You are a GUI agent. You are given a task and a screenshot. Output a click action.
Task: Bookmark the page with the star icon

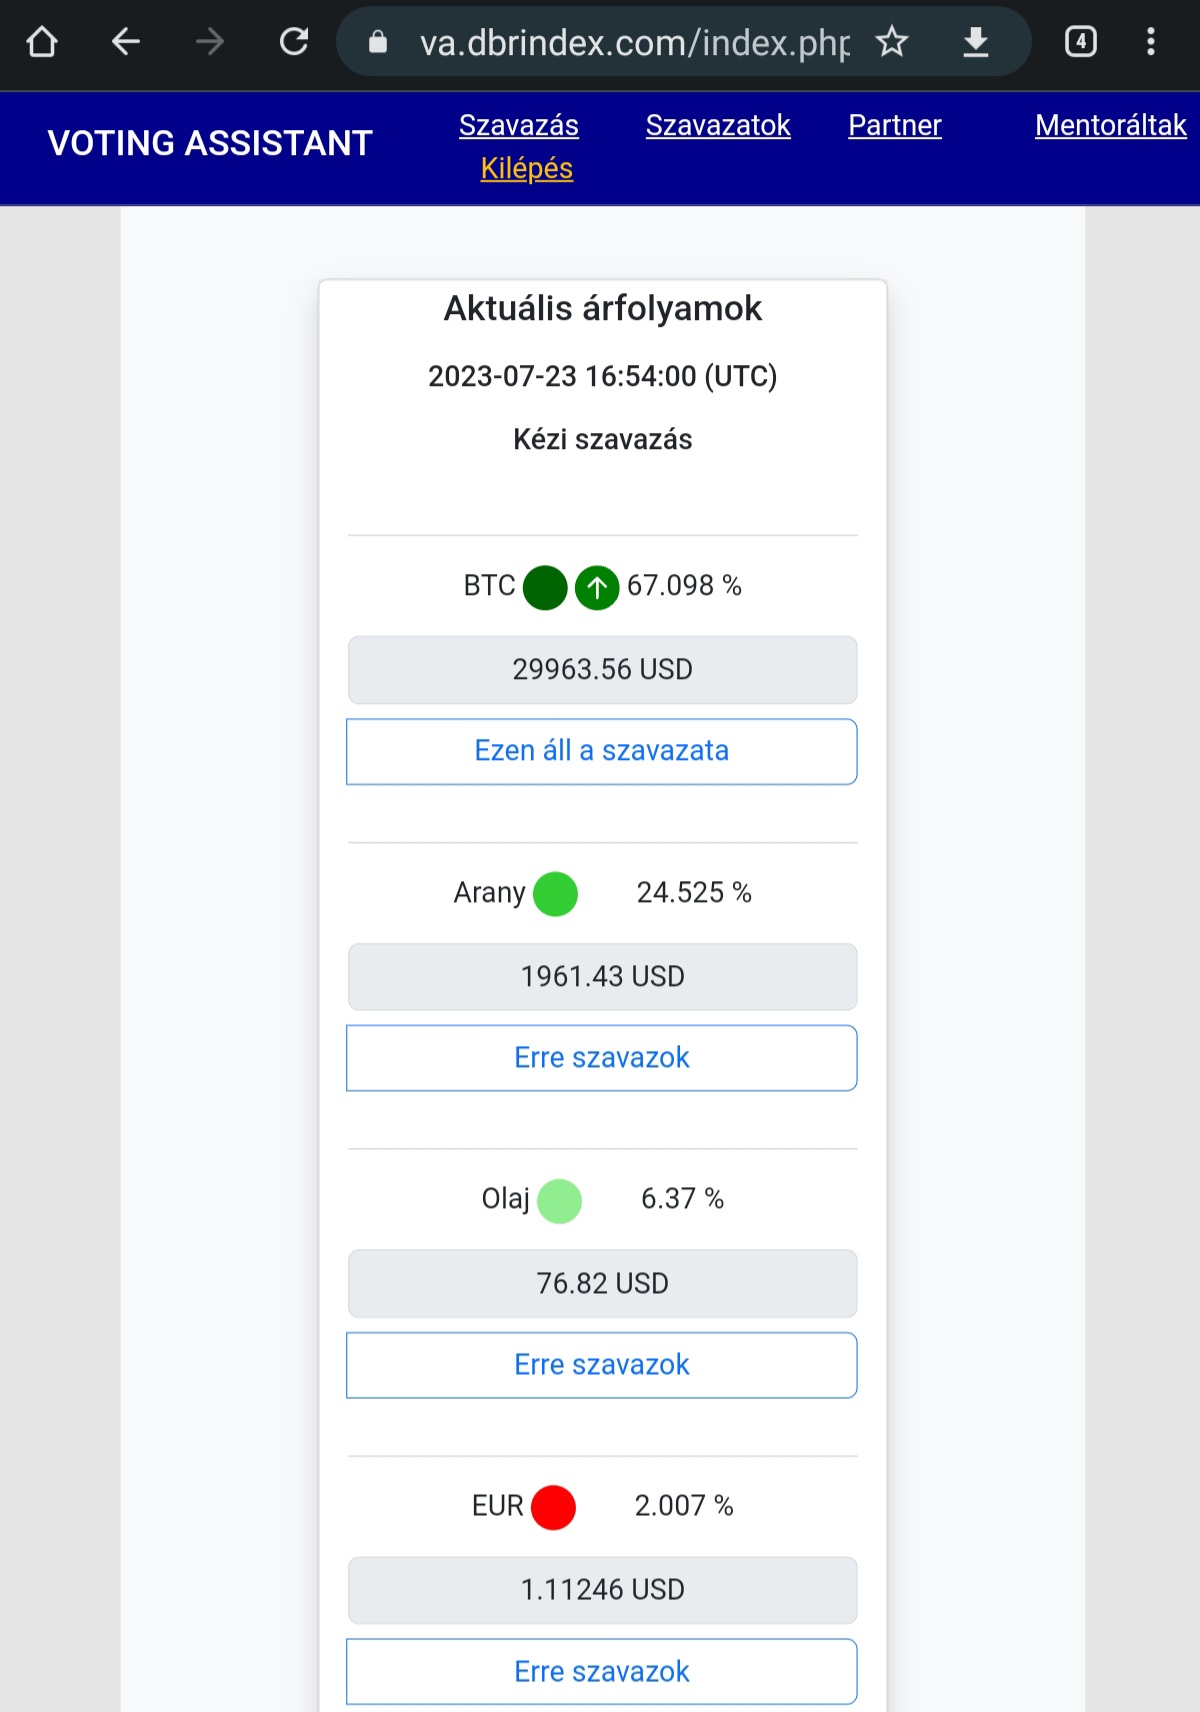[891, 42]
